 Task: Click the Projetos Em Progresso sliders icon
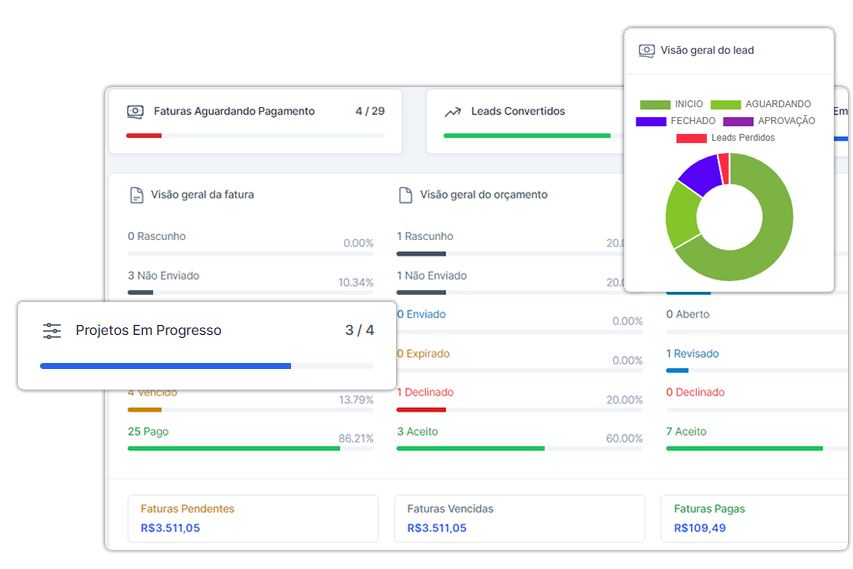[x=52, y=331]
